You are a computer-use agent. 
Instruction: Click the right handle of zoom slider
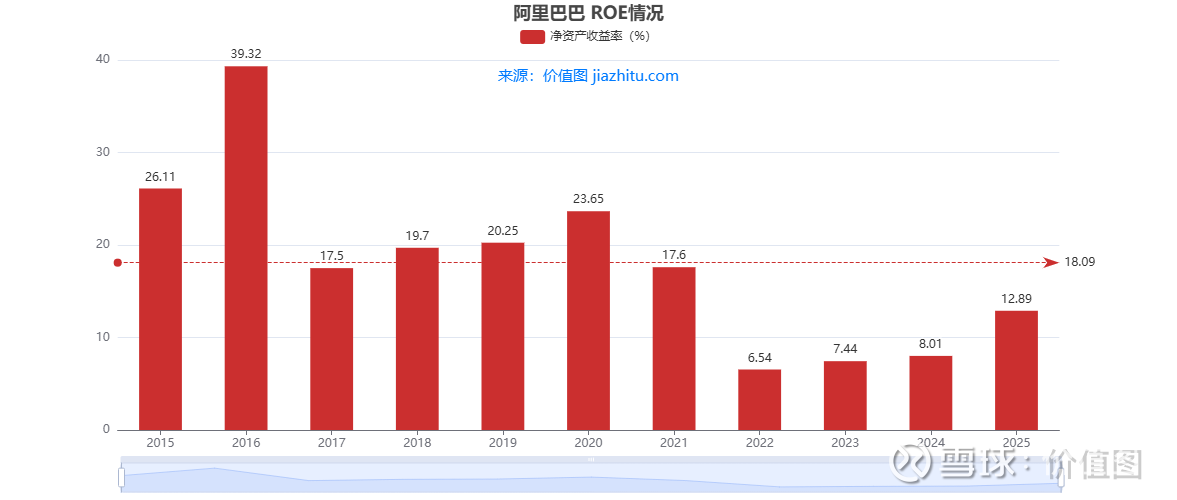(x=1061, y=477)
